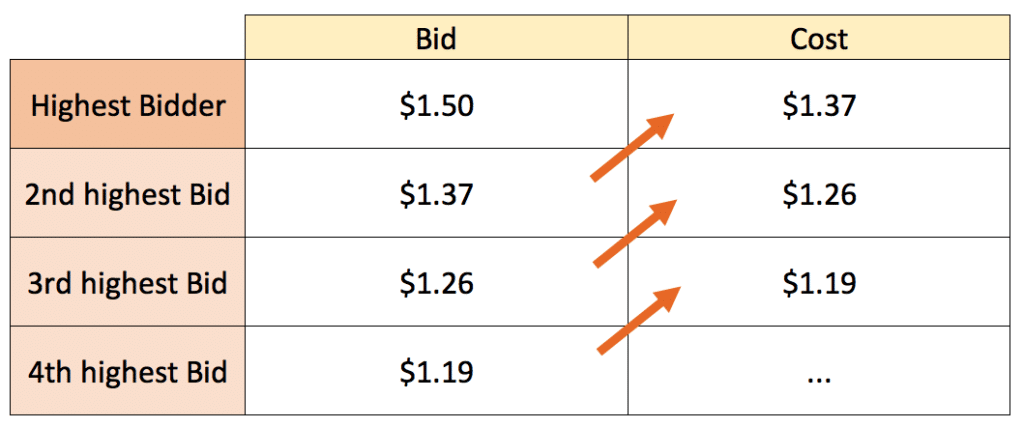Click the Bid column header

(x=436, y=39)
